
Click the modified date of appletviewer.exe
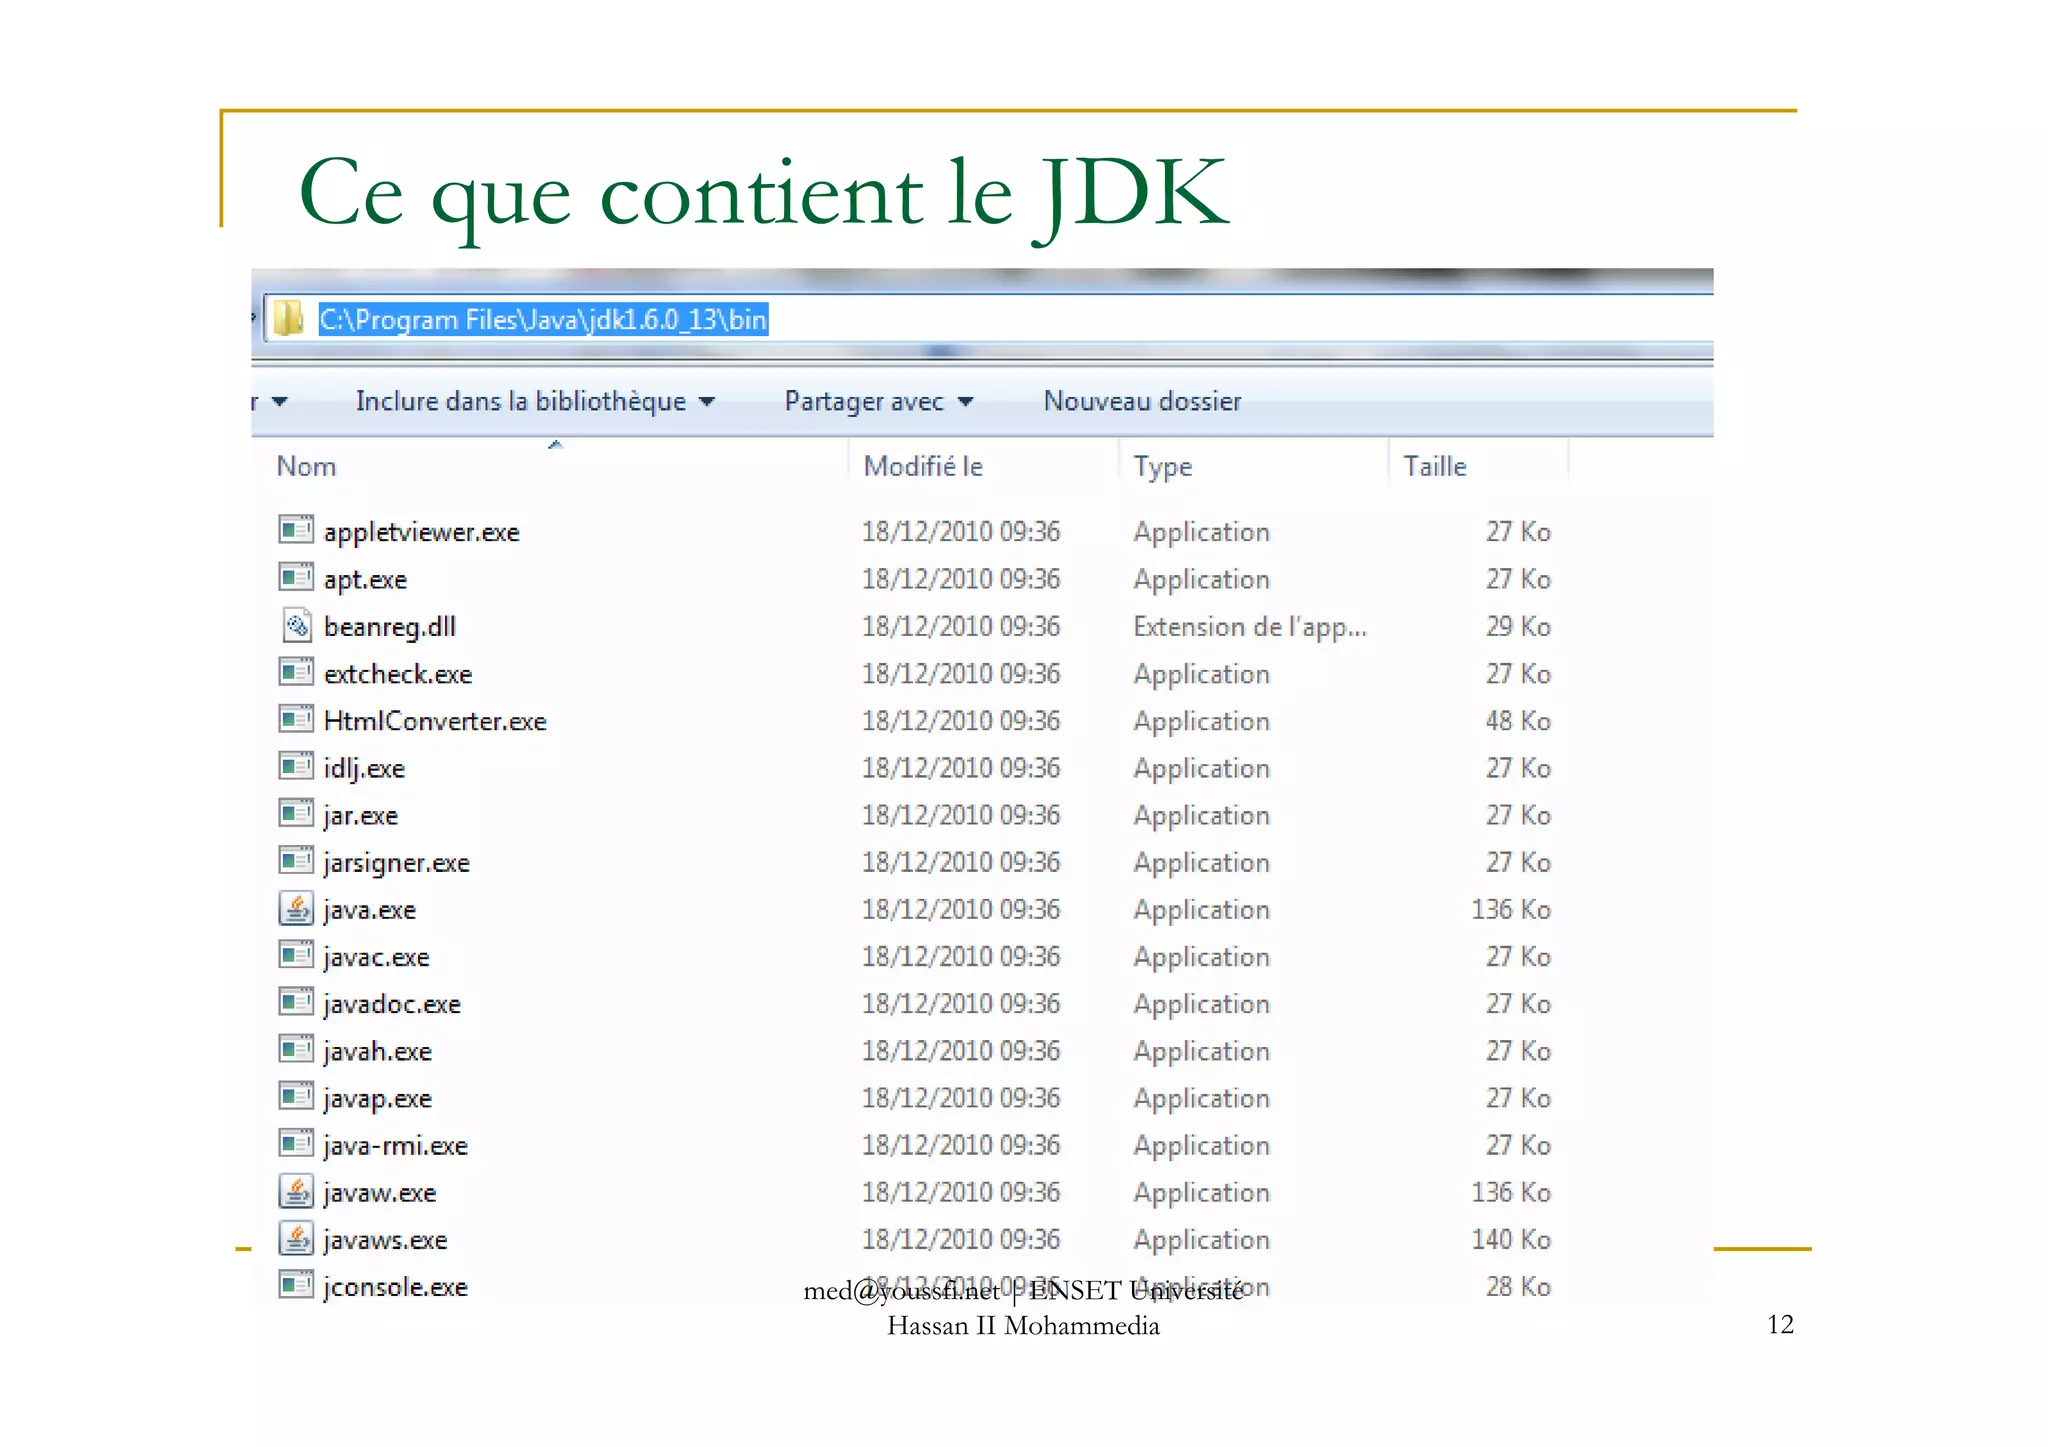click(960, 532)
